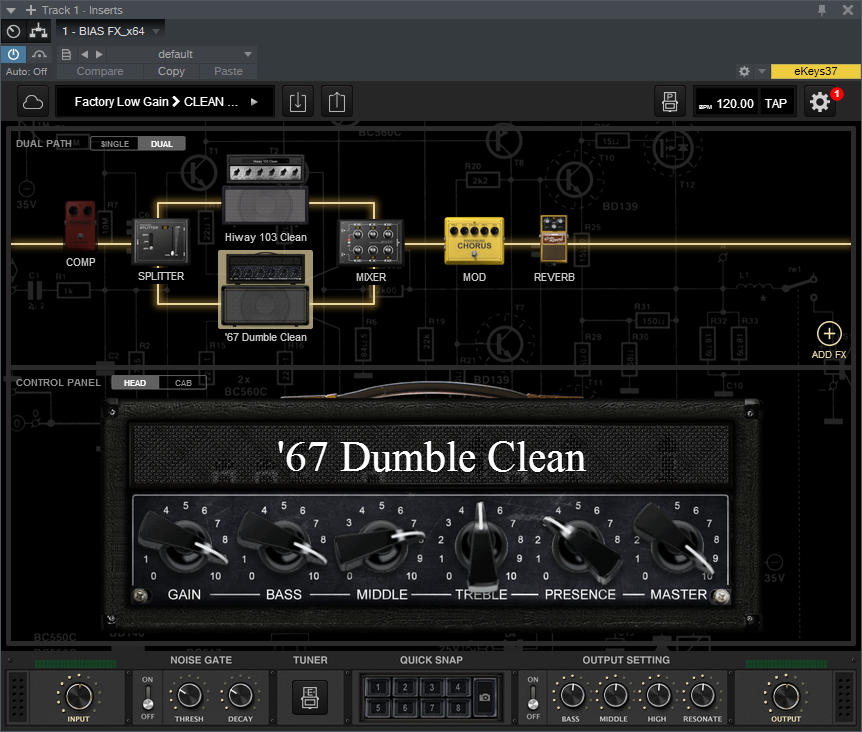Click the BPM 120.00 tempo field
This screenshot has height=732, width=862.
click(726, 103)
